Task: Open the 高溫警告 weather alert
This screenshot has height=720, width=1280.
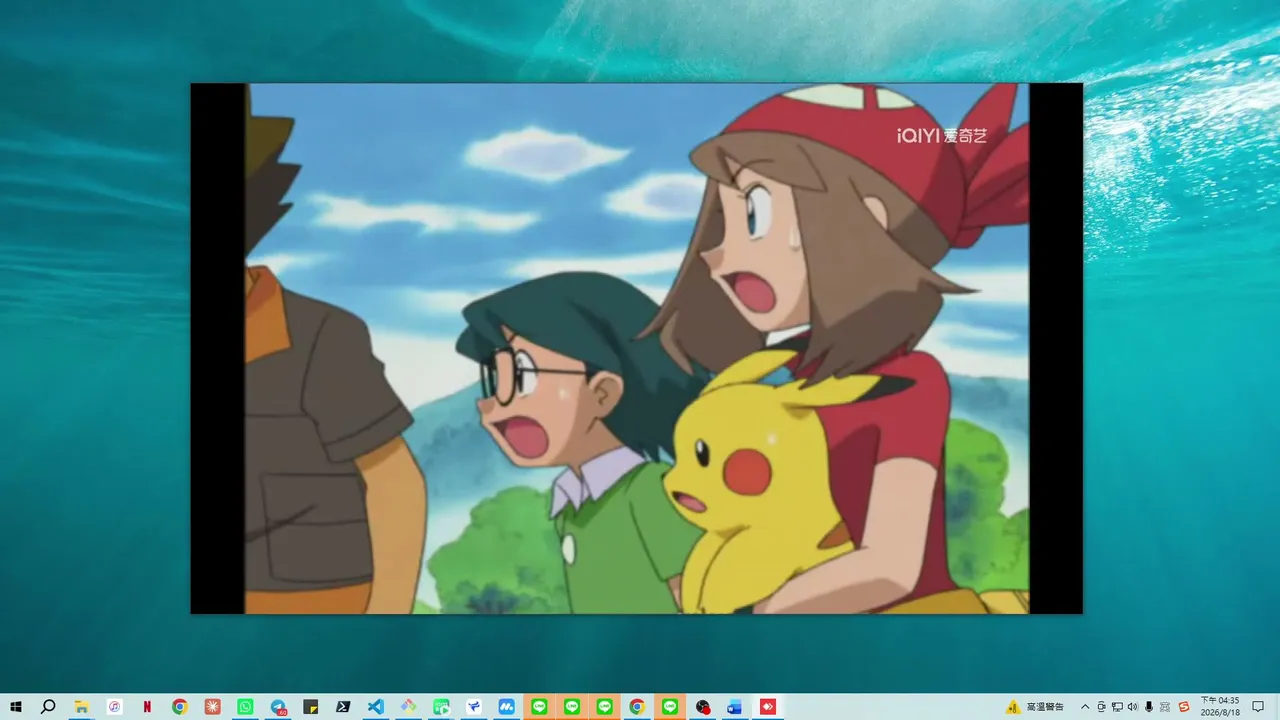Action: pyautogui.click(x=1035, y=706)
